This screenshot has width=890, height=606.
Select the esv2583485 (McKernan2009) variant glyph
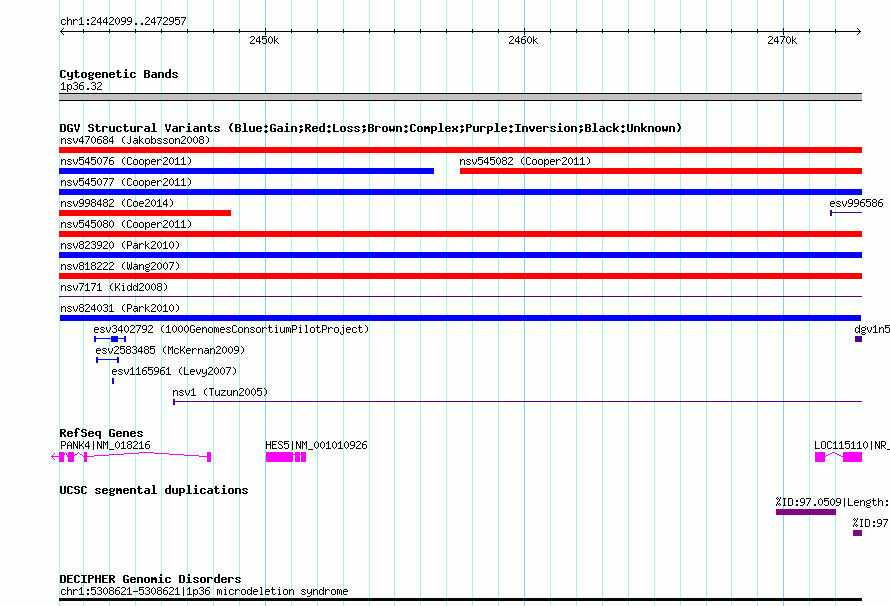click(x=107, y=360)
